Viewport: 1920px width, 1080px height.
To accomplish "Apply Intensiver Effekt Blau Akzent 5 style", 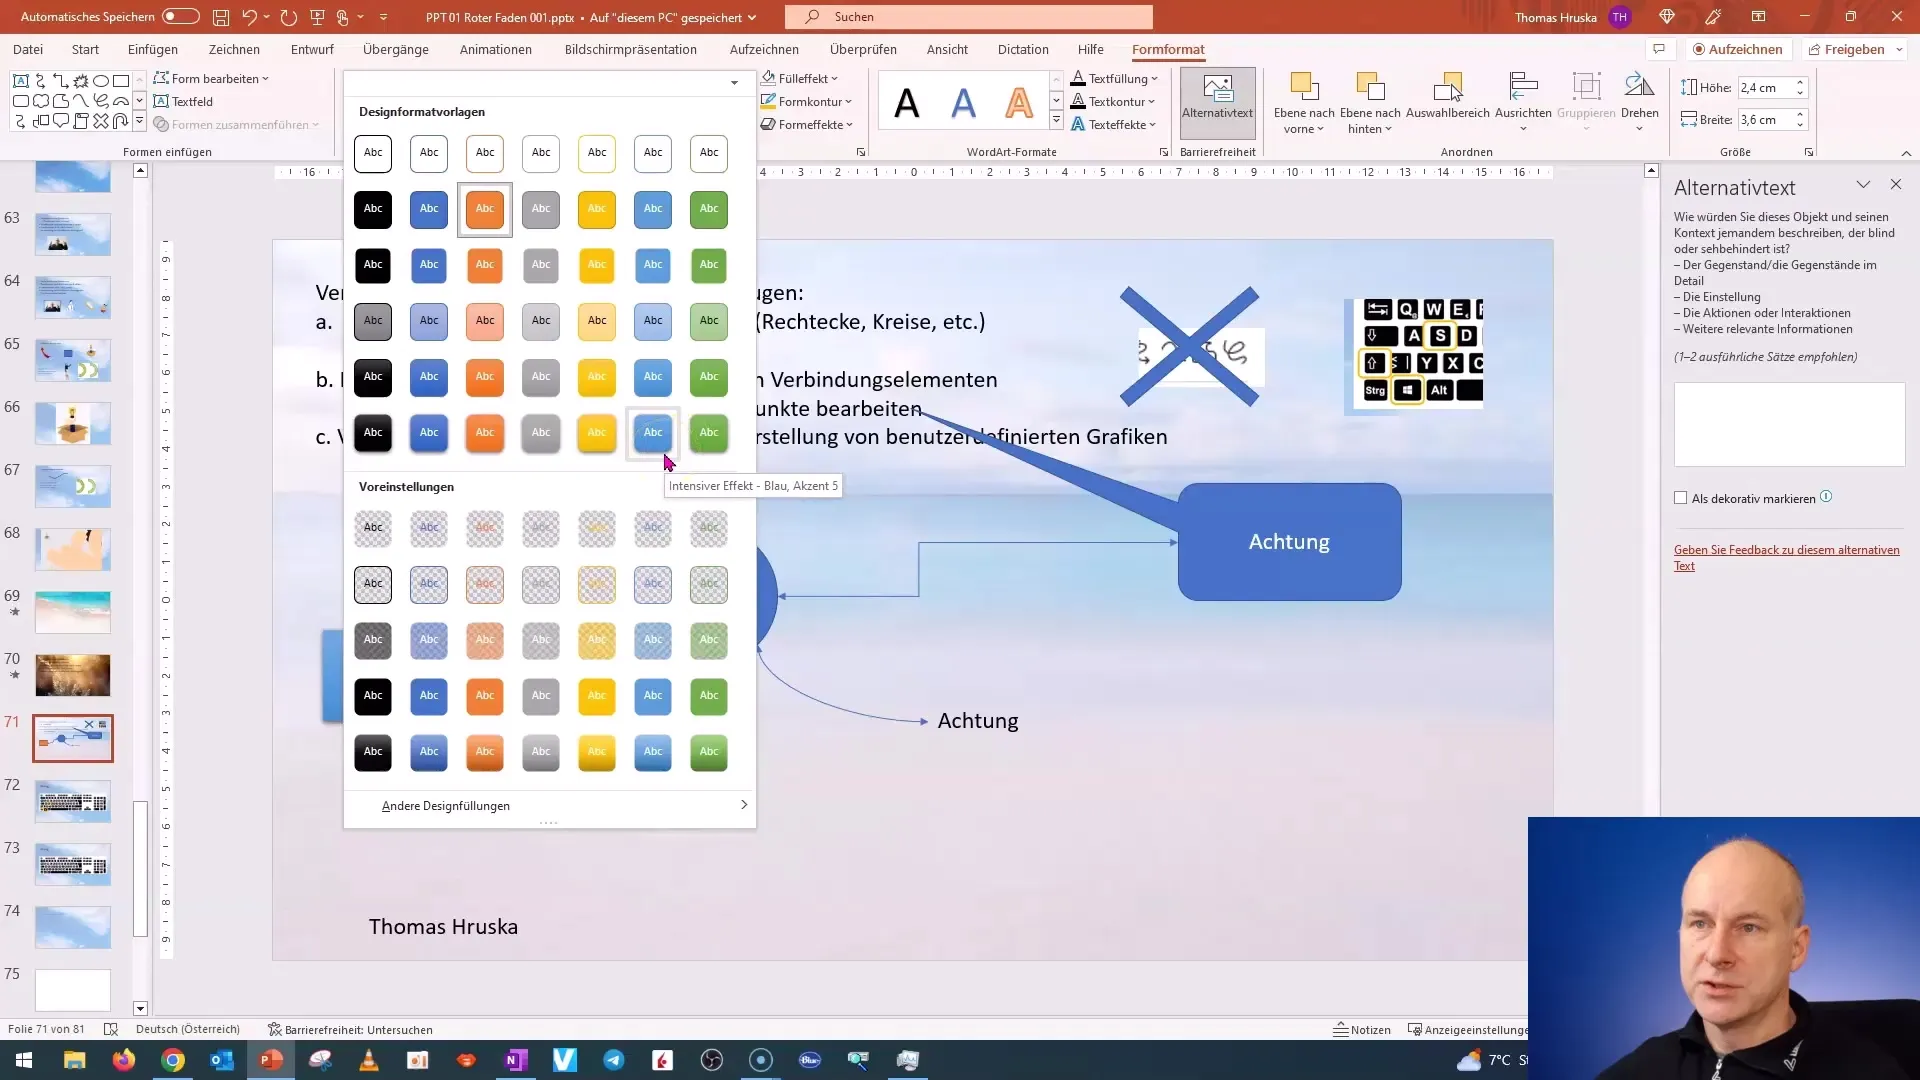I will point(653,433).
